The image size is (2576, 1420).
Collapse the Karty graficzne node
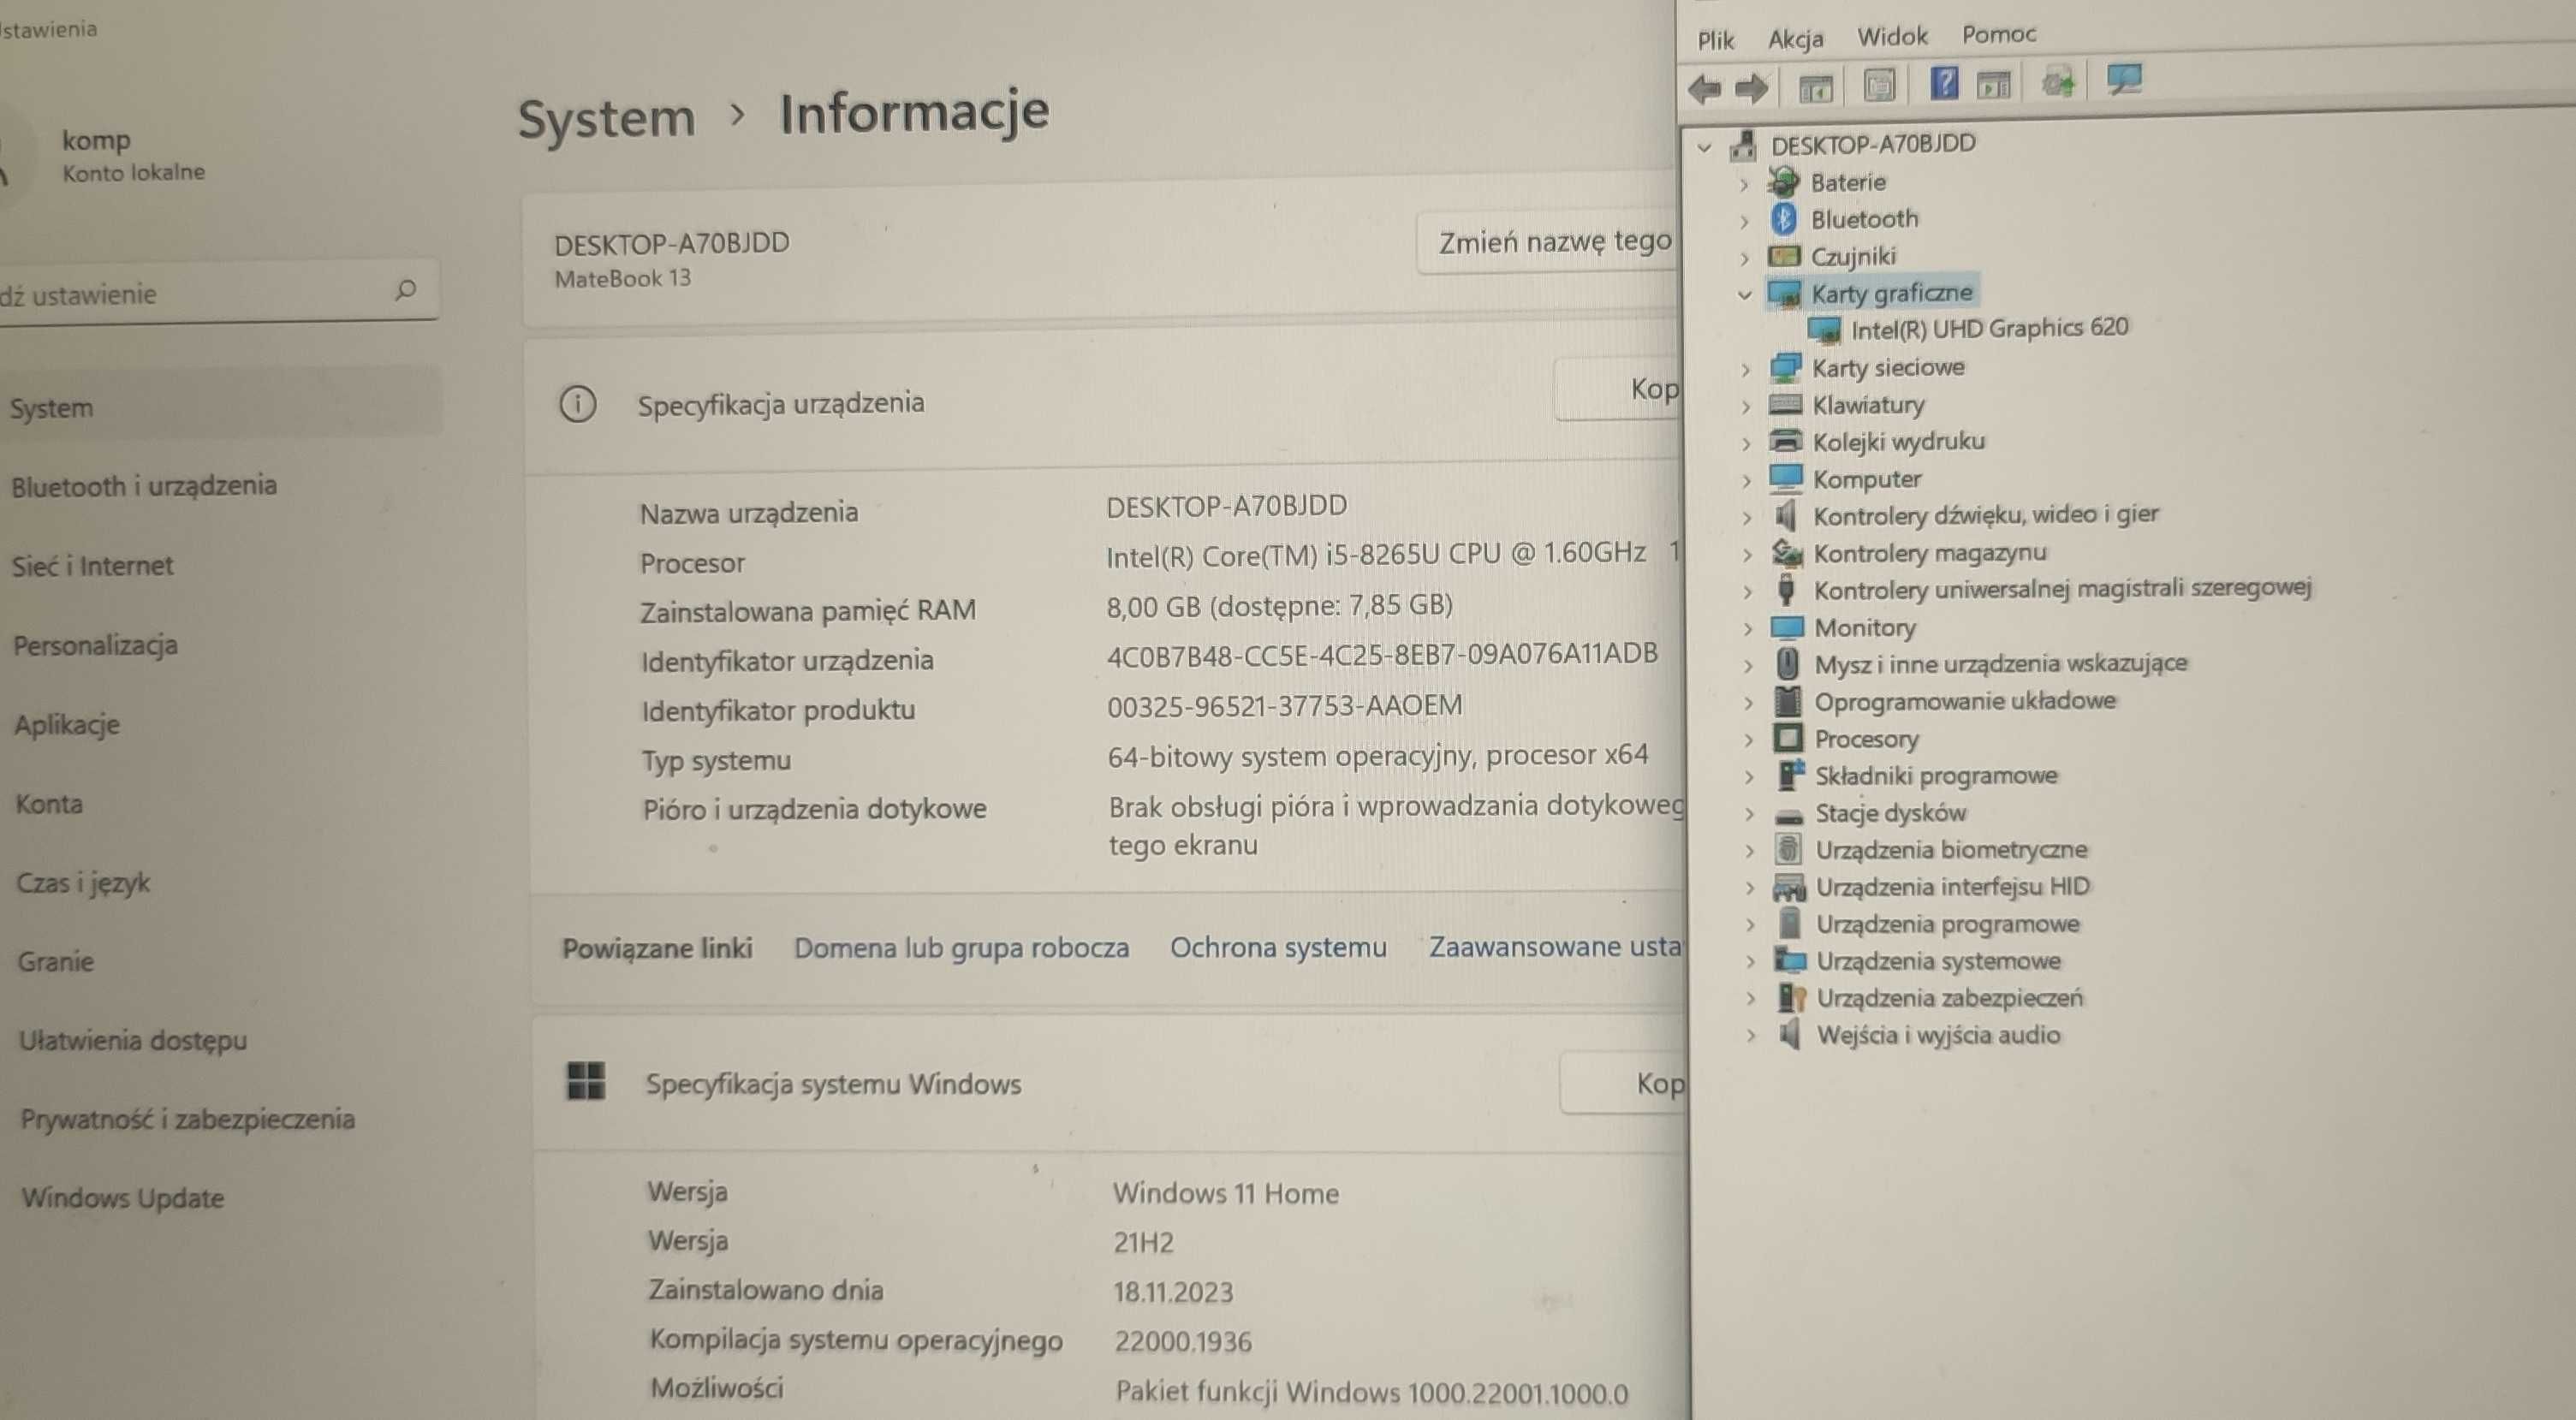tap(1745, 295)
